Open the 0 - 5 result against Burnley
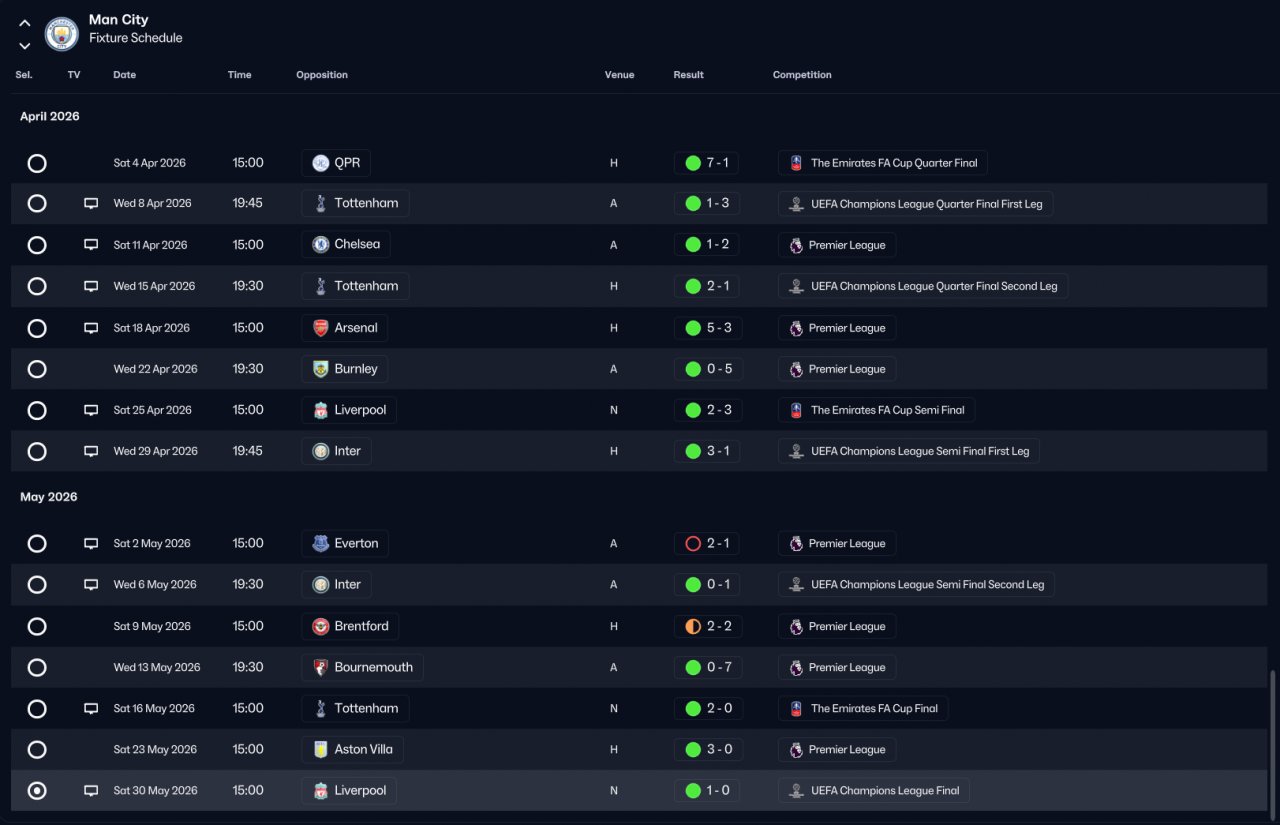 click(x=706, y=369)
